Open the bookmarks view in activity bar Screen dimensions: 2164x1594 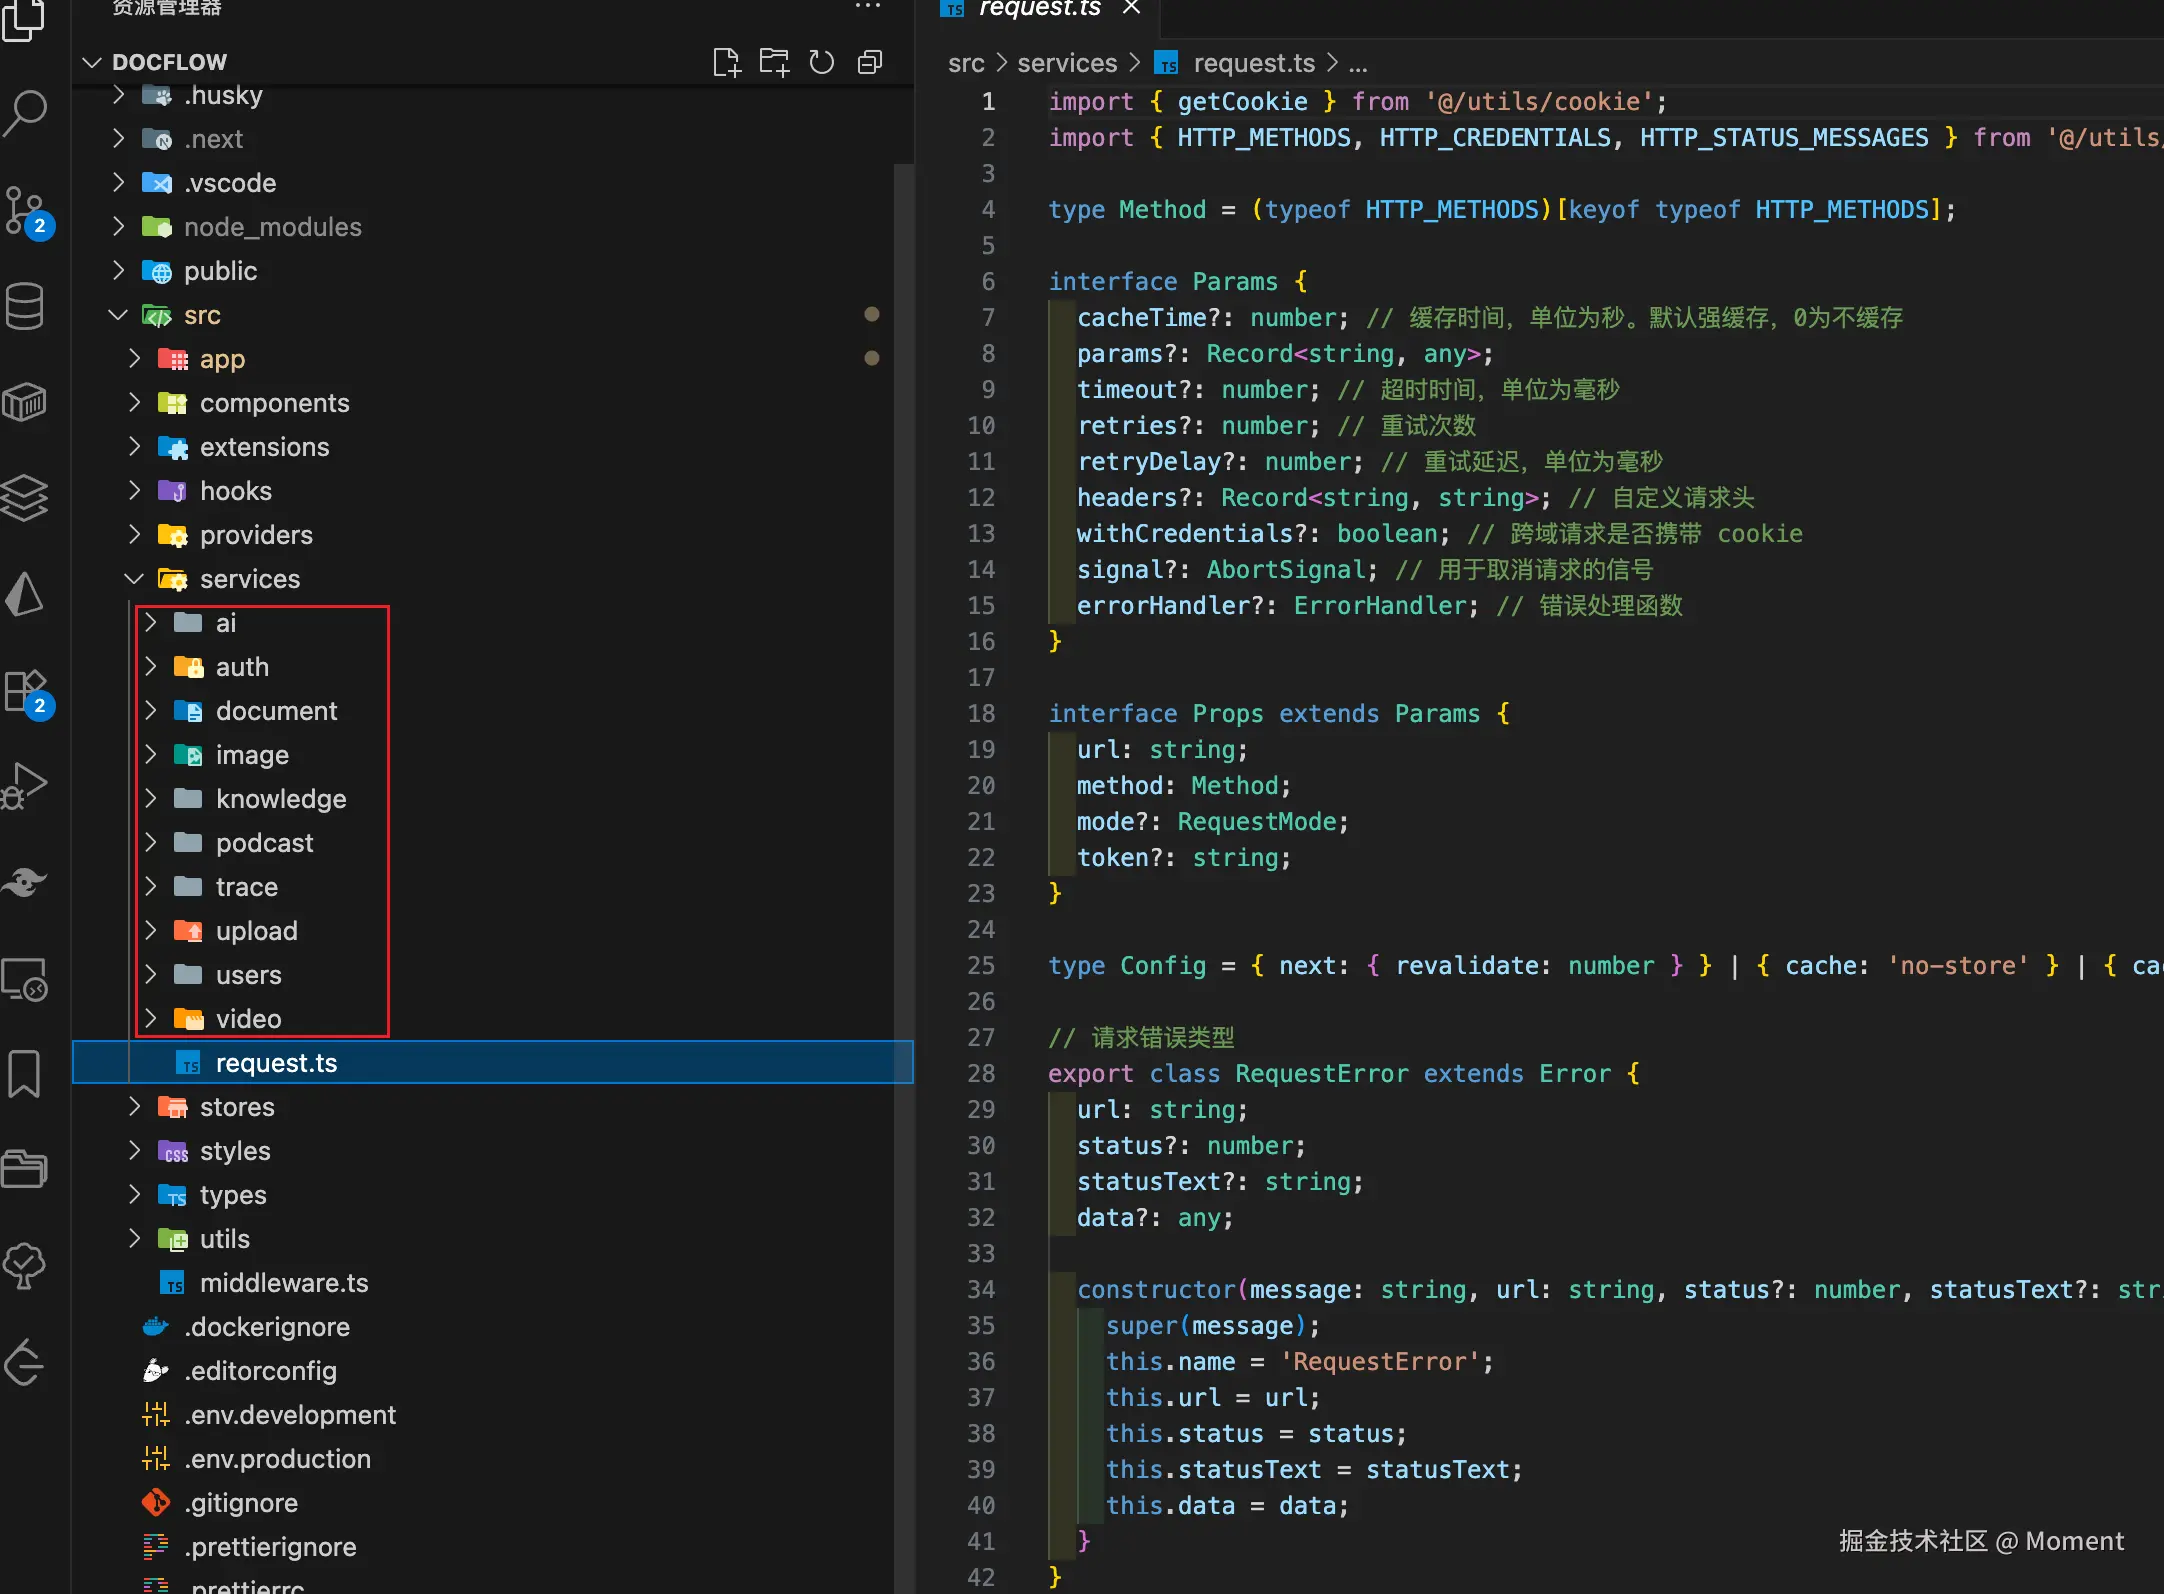26,1074
